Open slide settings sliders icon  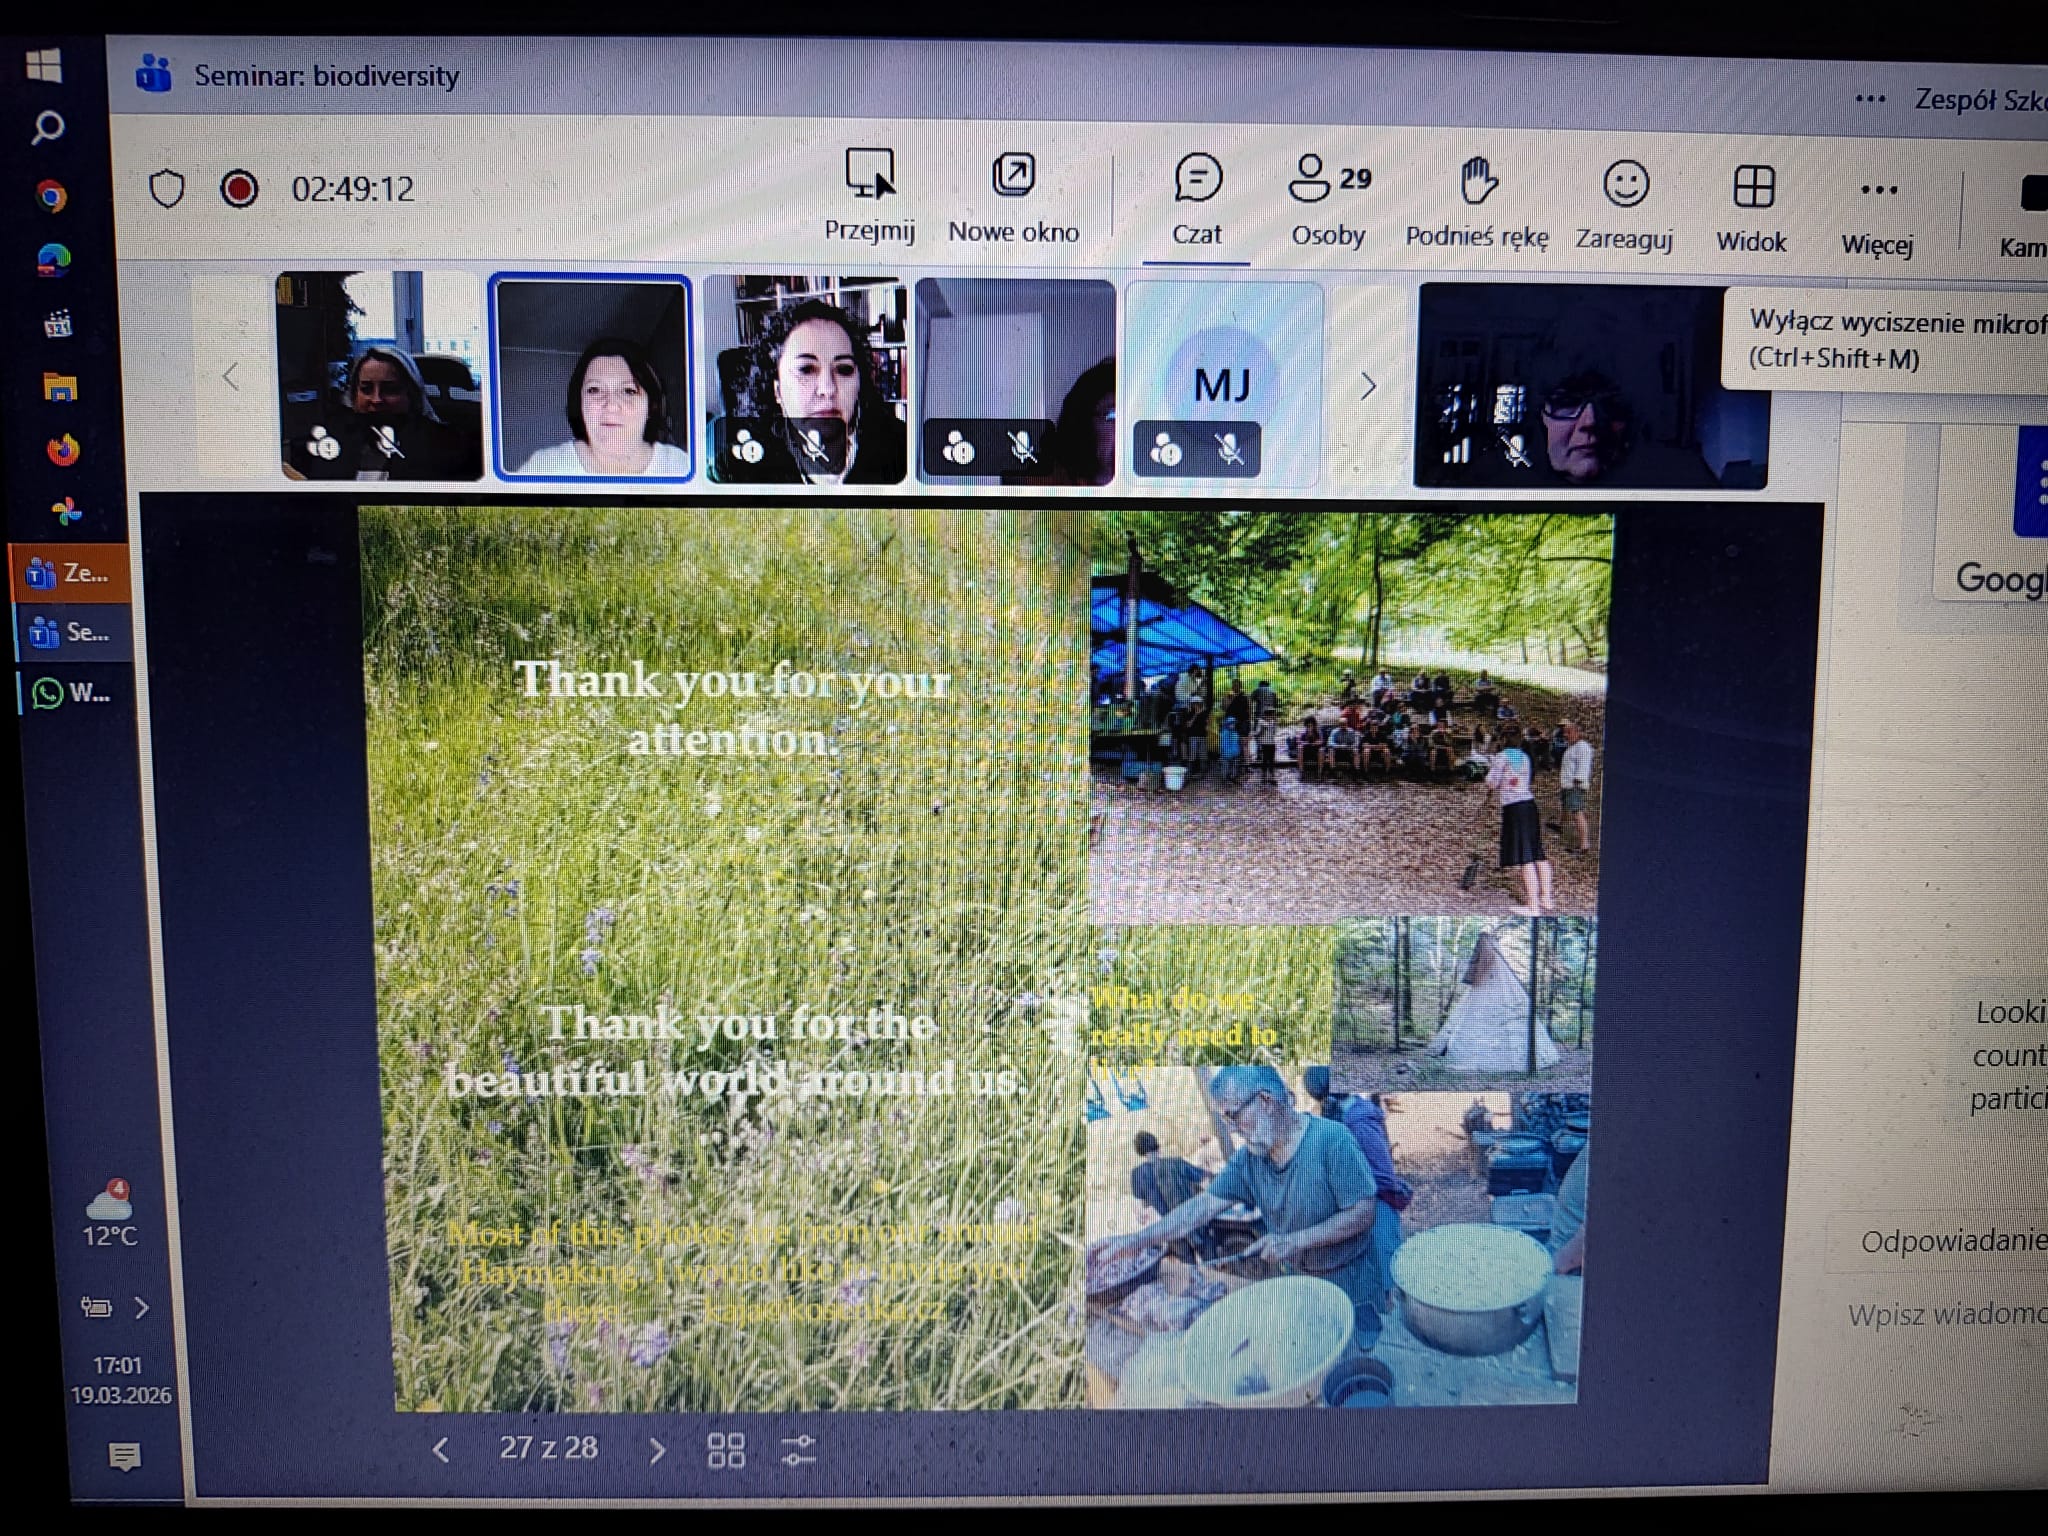pos(798,1450)
